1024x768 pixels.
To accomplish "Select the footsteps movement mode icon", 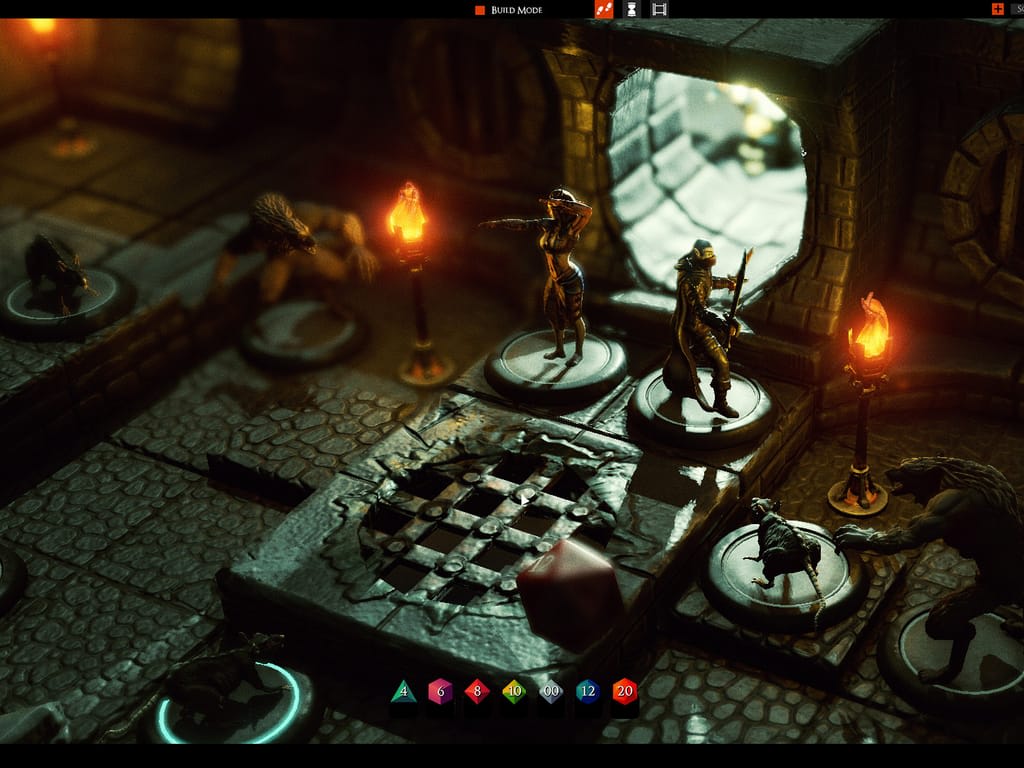I will point(604,8).
